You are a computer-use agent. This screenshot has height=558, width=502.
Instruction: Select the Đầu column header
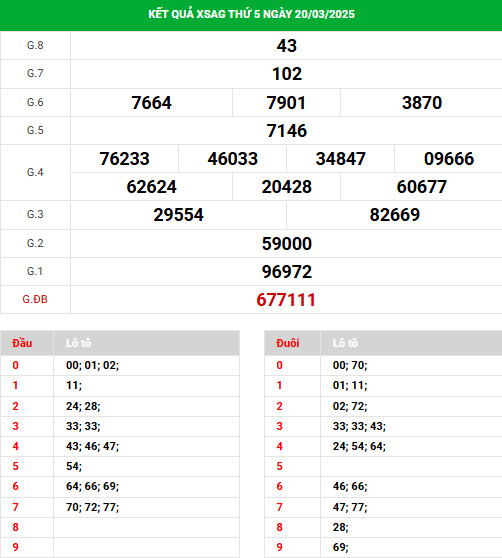coord(22,343)
